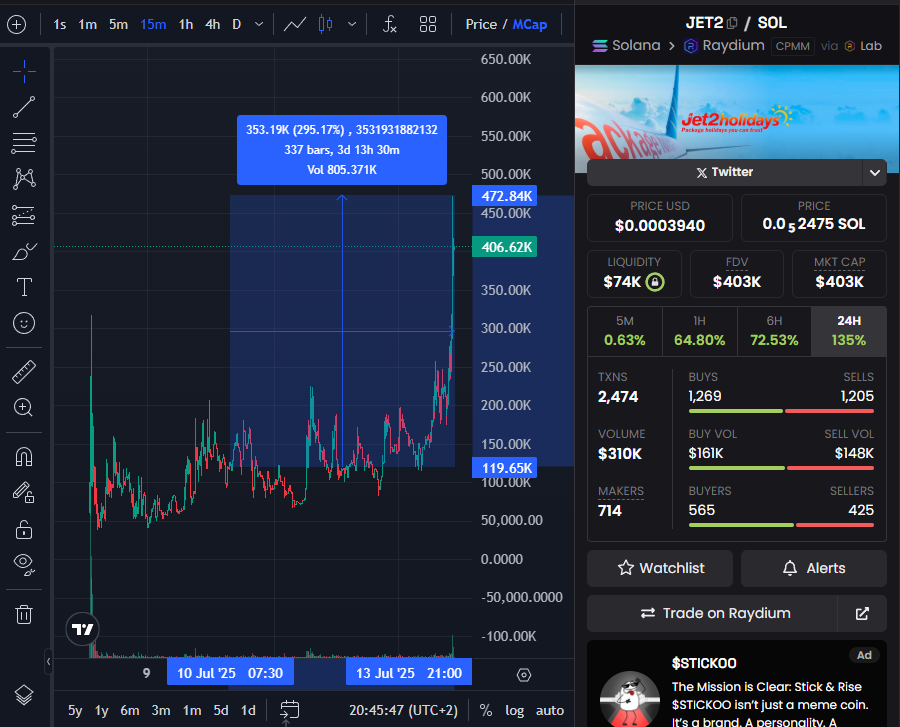Open the forecasting and measurement tools
The width and height of the screenshot is (900, 727).
(24, 215)
